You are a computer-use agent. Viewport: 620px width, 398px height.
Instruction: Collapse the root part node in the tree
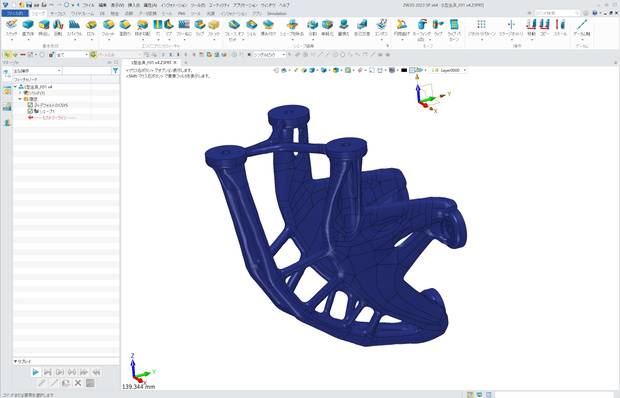tap(15, 87)
